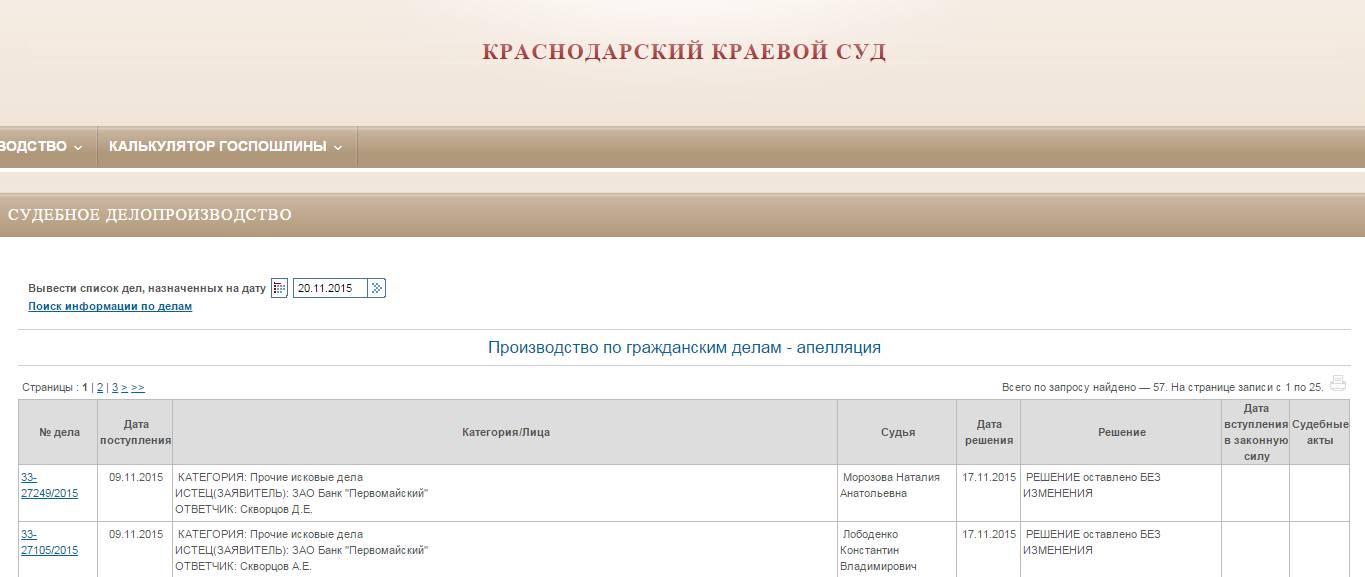The height and width of the screenshot is (577, 1365).
Task: Go to results page 2
Action: (x=99, y=386)
